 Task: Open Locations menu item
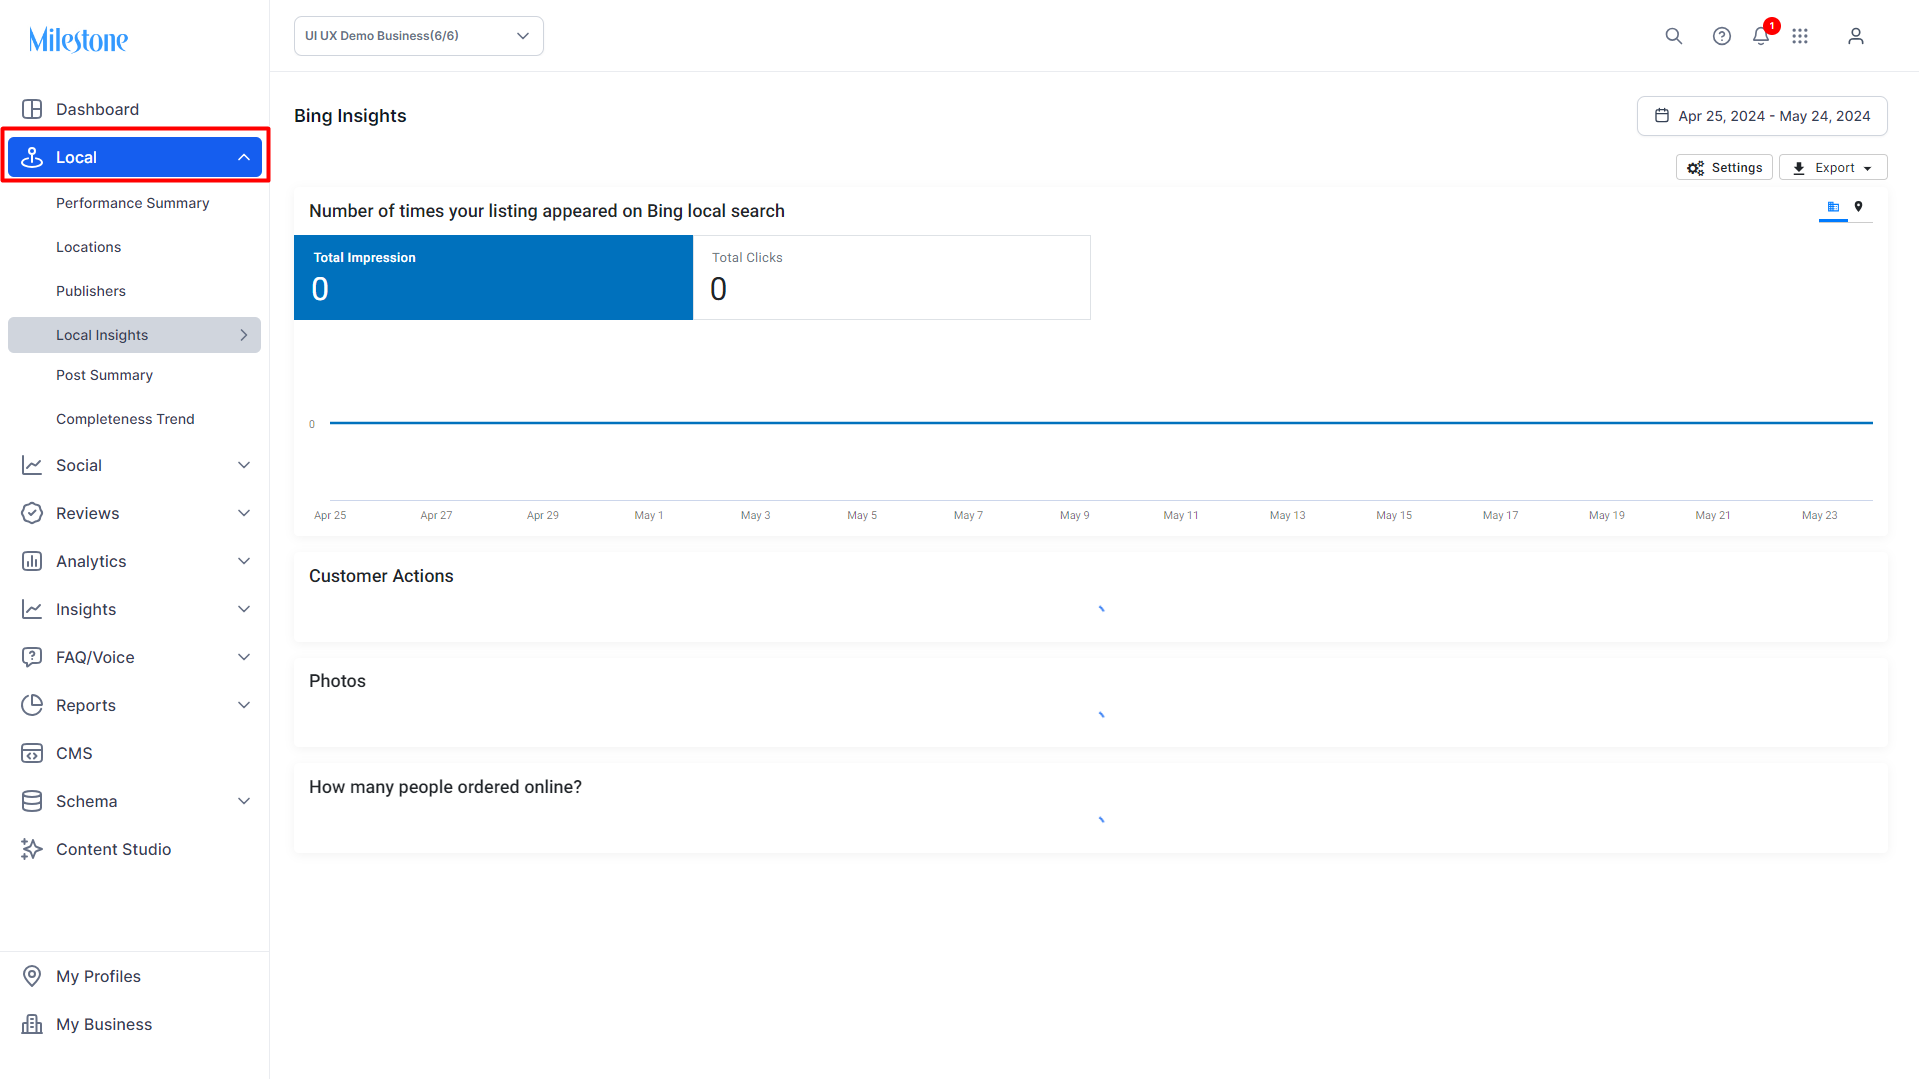click(88, 247)
